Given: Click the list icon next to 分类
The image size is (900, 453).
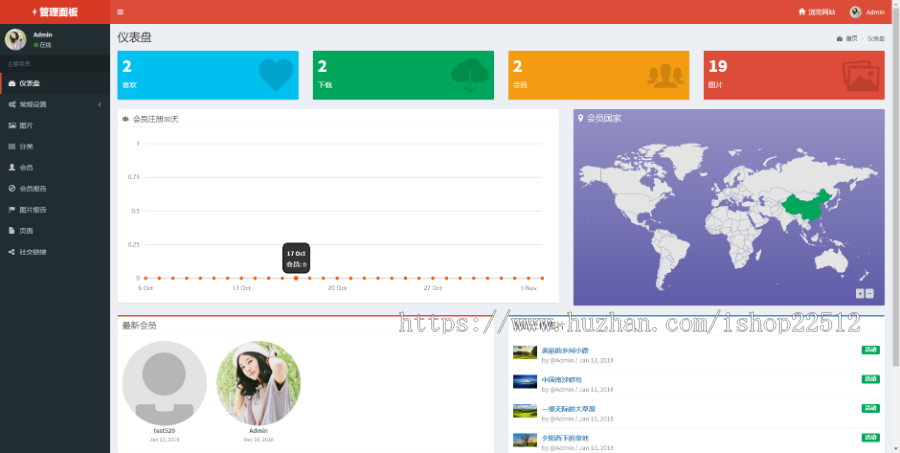Looking at the screenshot, I should point(12,146).
